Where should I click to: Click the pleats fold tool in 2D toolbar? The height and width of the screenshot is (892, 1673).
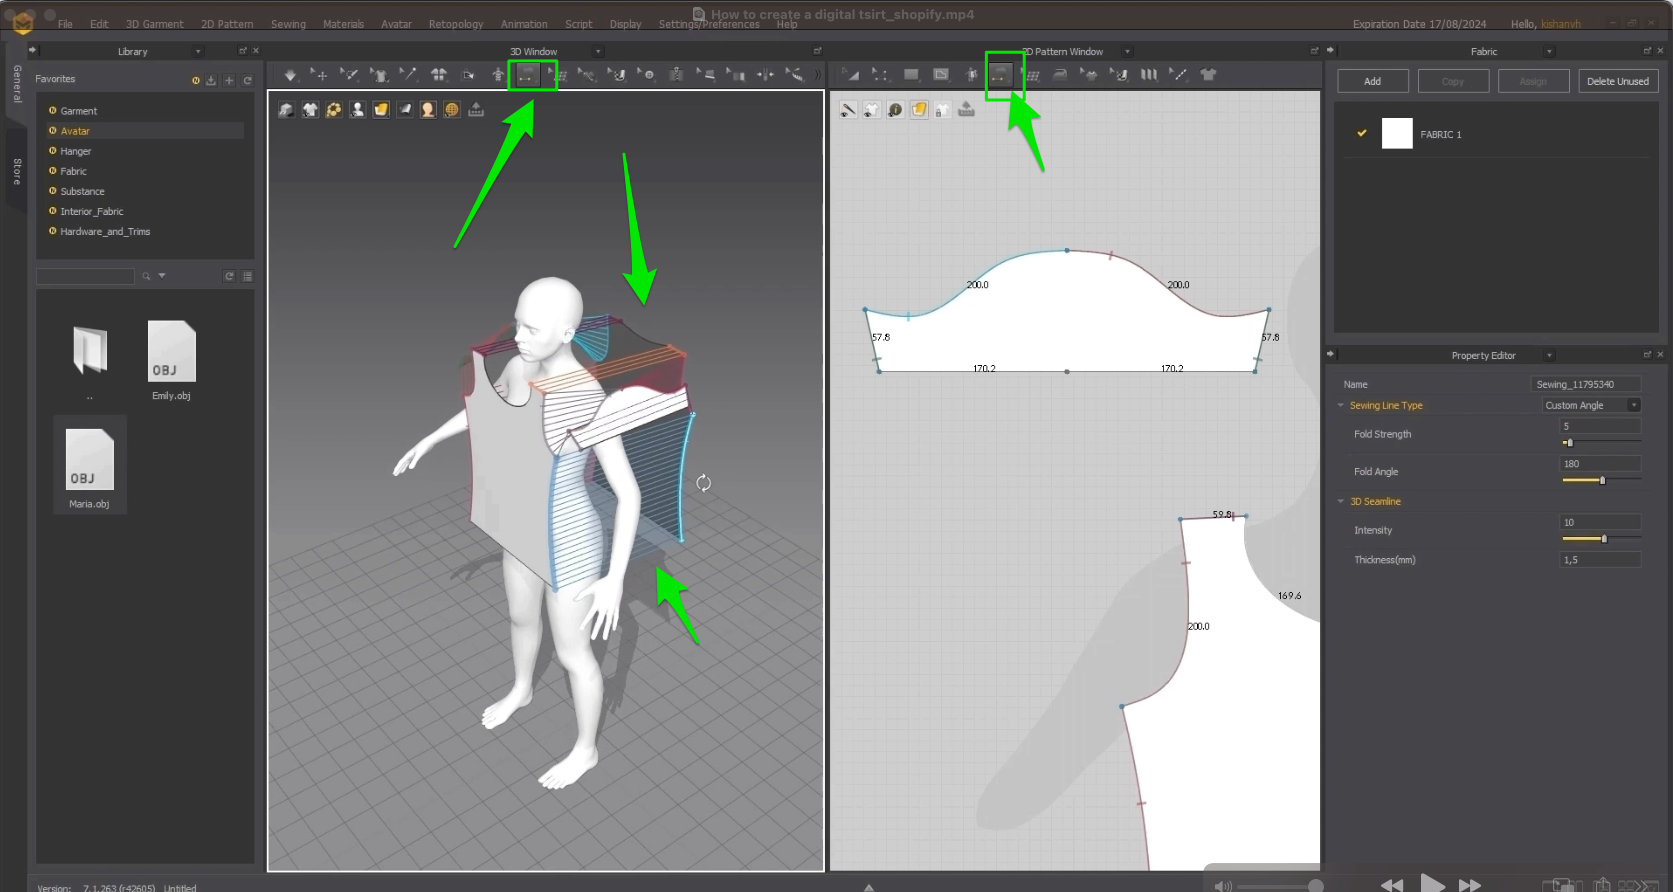click(x=1149, y=75)
